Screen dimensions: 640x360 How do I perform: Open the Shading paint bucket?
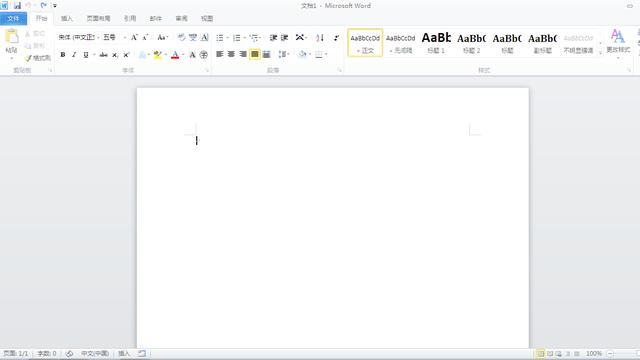pyautogui.click(x=302, y=54)
